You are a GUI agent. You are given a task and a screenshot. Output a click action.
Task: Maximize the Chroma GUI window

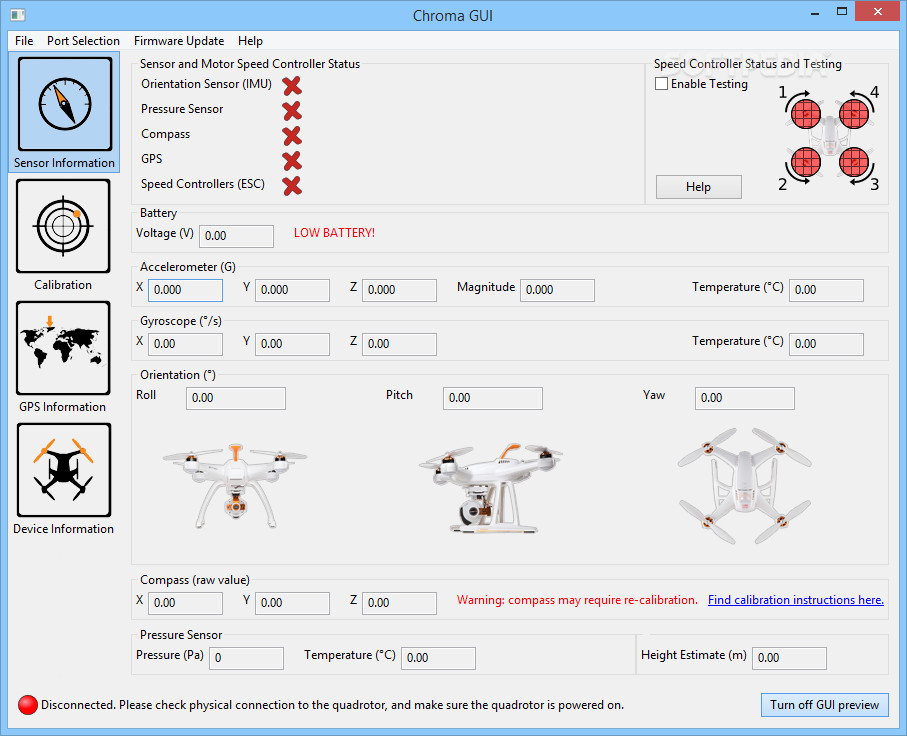coord(842,12)
